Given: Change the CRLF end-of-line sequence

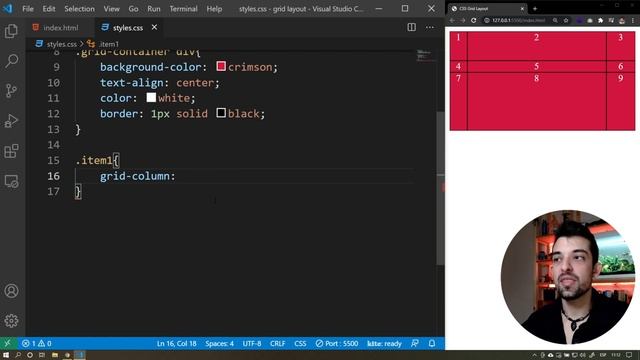Looking at the screenshot, I should click(x=278, y=344).
